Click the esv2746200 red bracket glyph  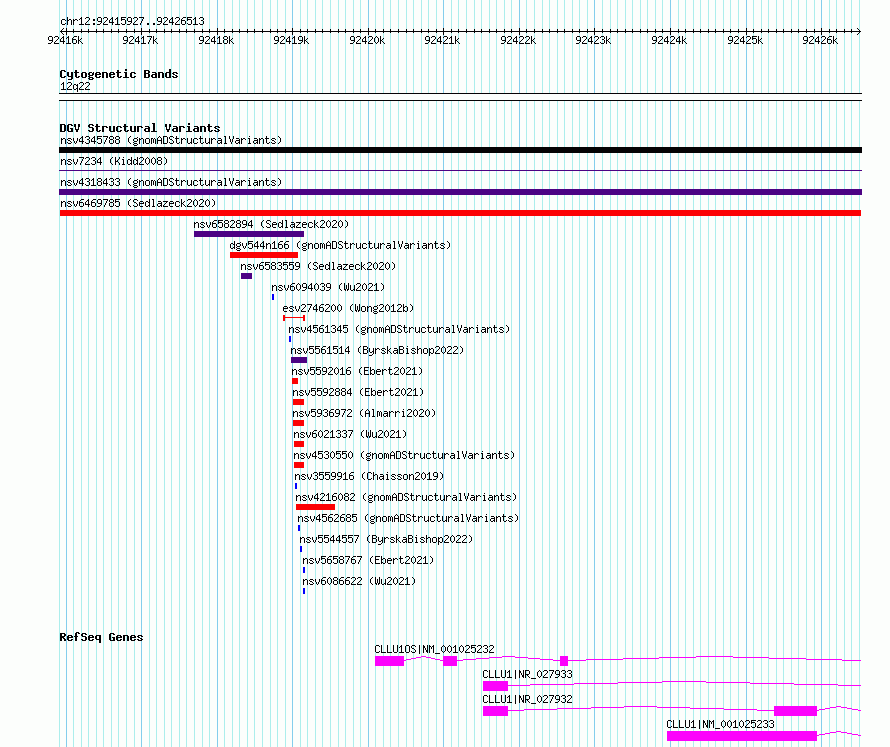294,318
